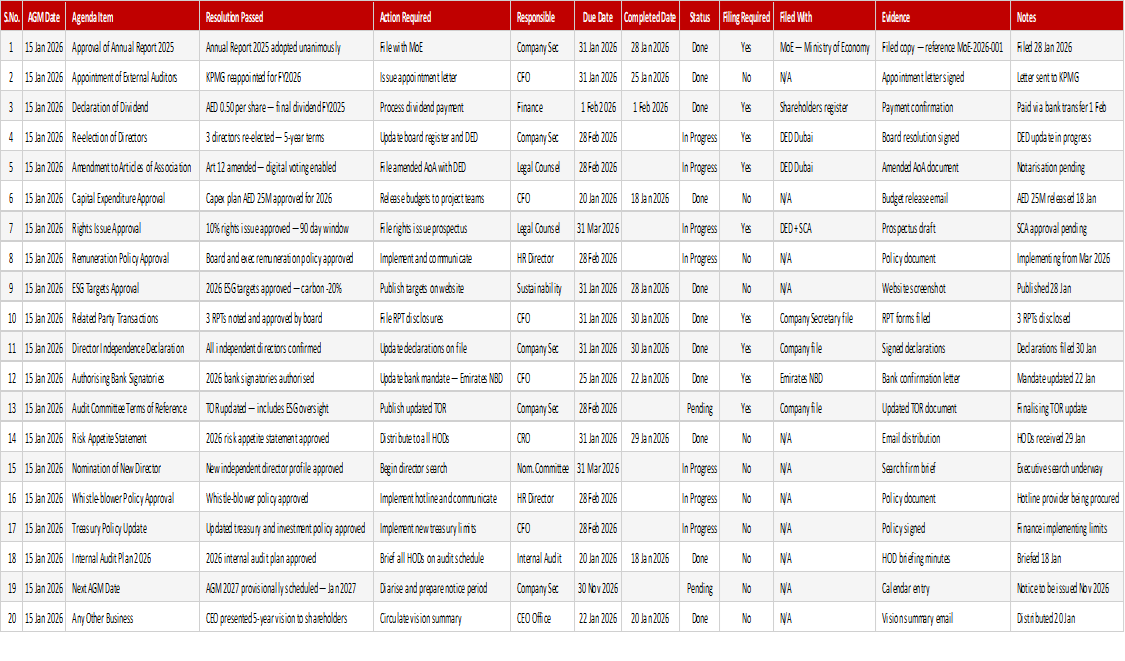Select 'Notarisation pending' notes cell
Image resolution: width=1125 pixels, height=661 pixels.
1067,167
